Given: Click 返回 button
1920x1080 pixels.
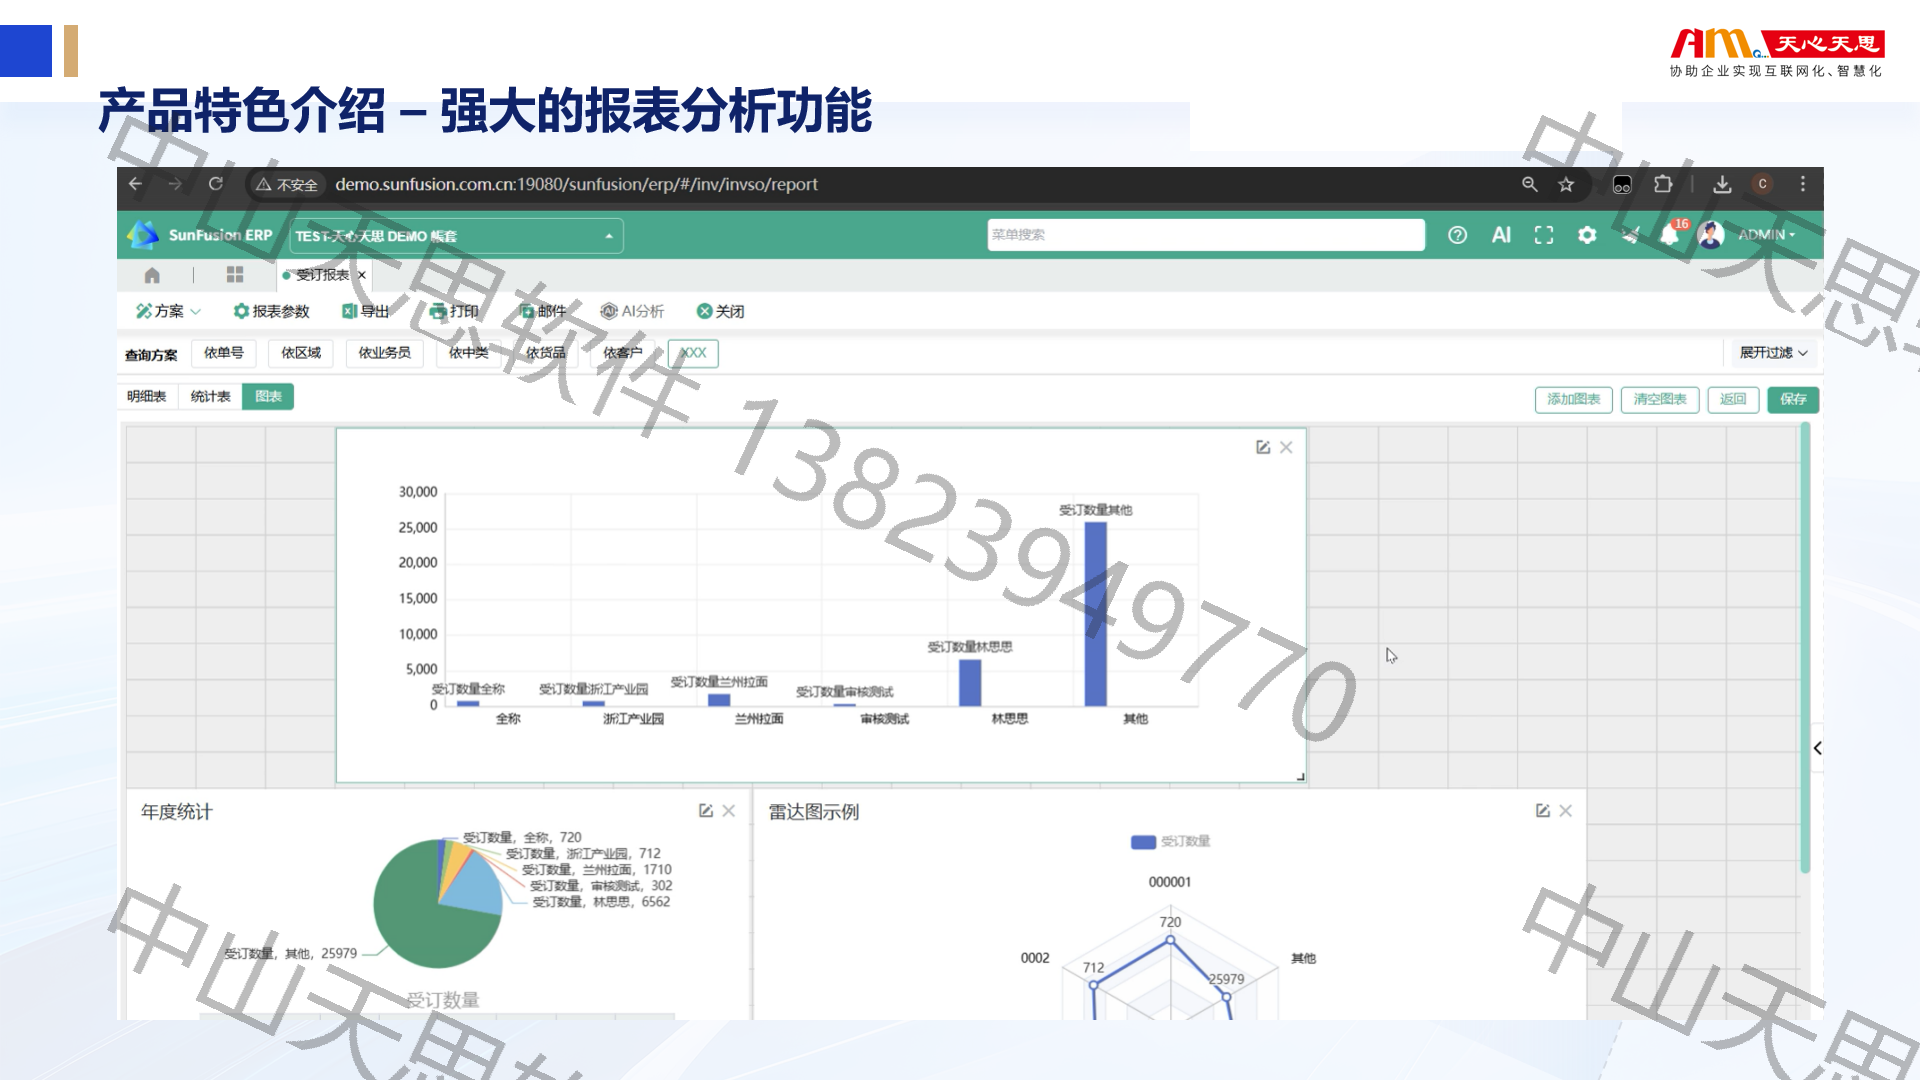Looking at the screenshot, I should (x=1733, y=399).
